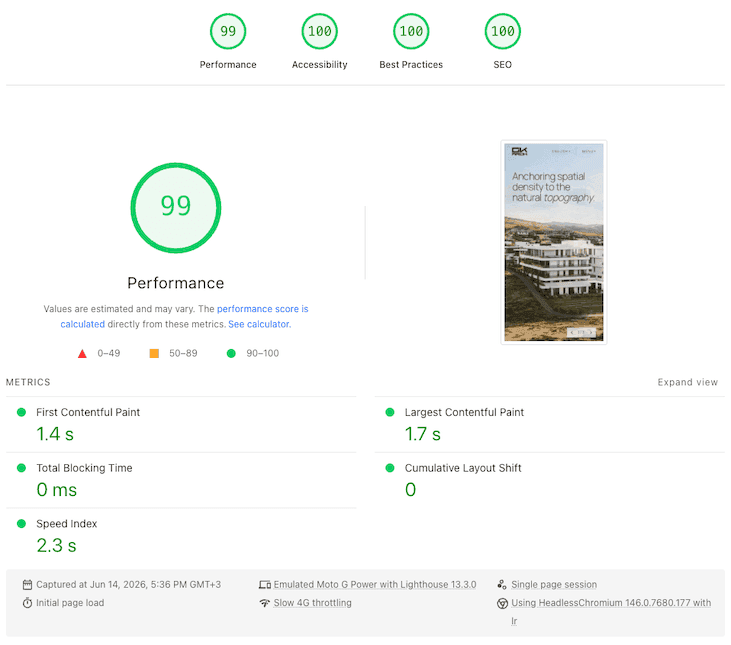Select the Speed Index metric label

(67, 523)
